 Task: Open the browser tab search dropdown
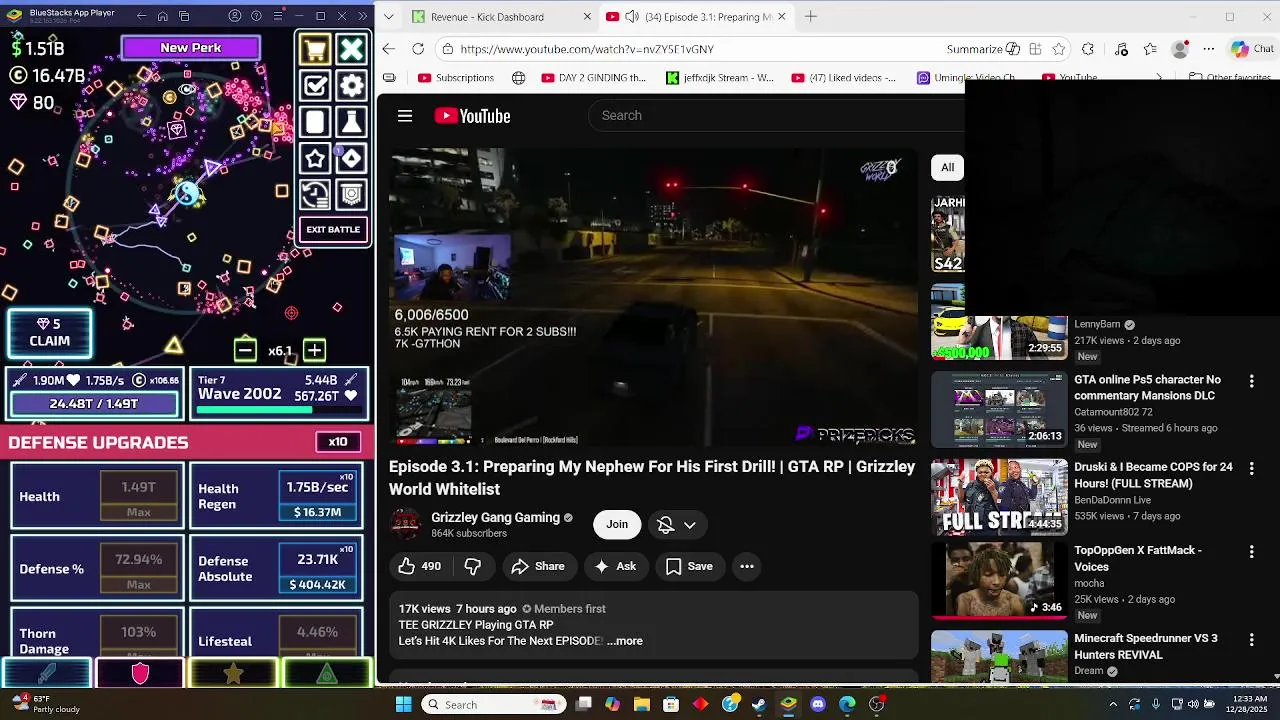tap(389, 16)
